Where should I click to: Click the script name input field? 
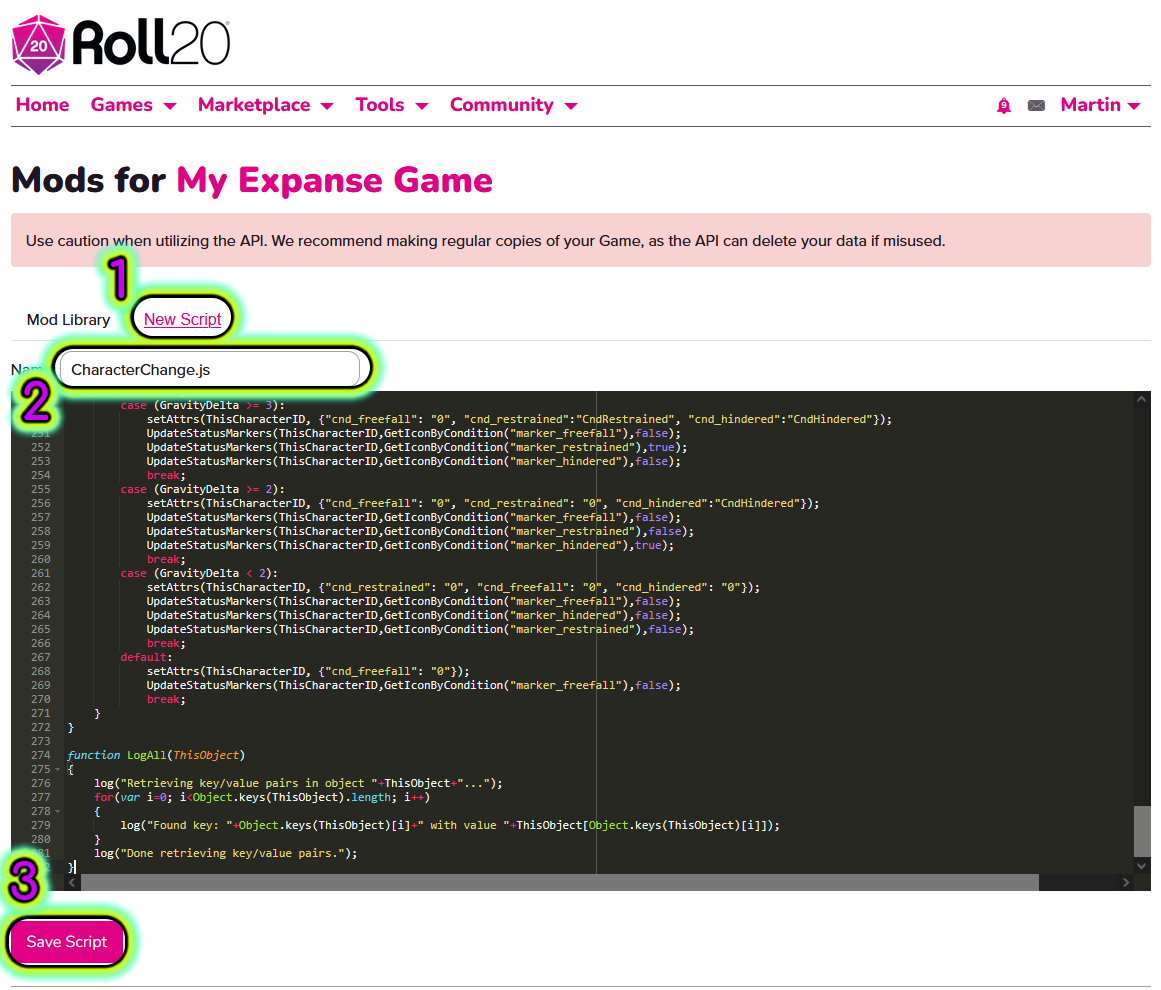coord(210,369)
